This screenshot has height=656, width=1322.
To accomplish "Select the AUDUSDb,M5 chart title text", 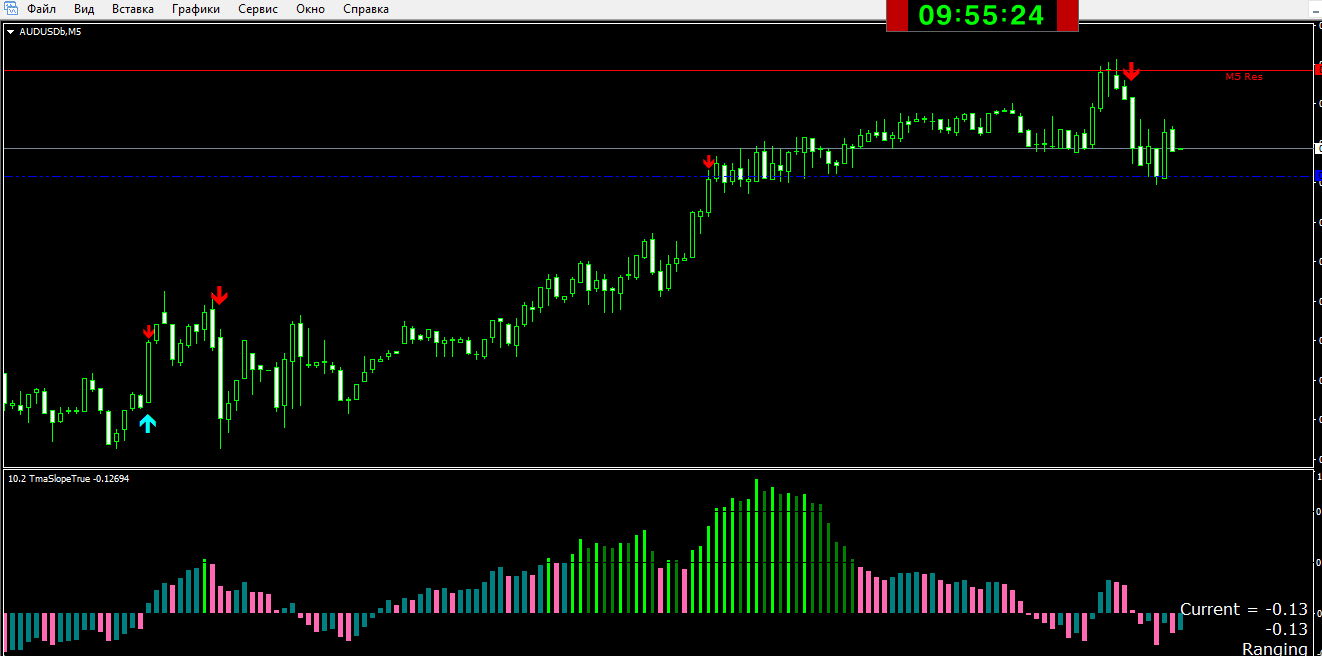I will (x=51, y=32).
